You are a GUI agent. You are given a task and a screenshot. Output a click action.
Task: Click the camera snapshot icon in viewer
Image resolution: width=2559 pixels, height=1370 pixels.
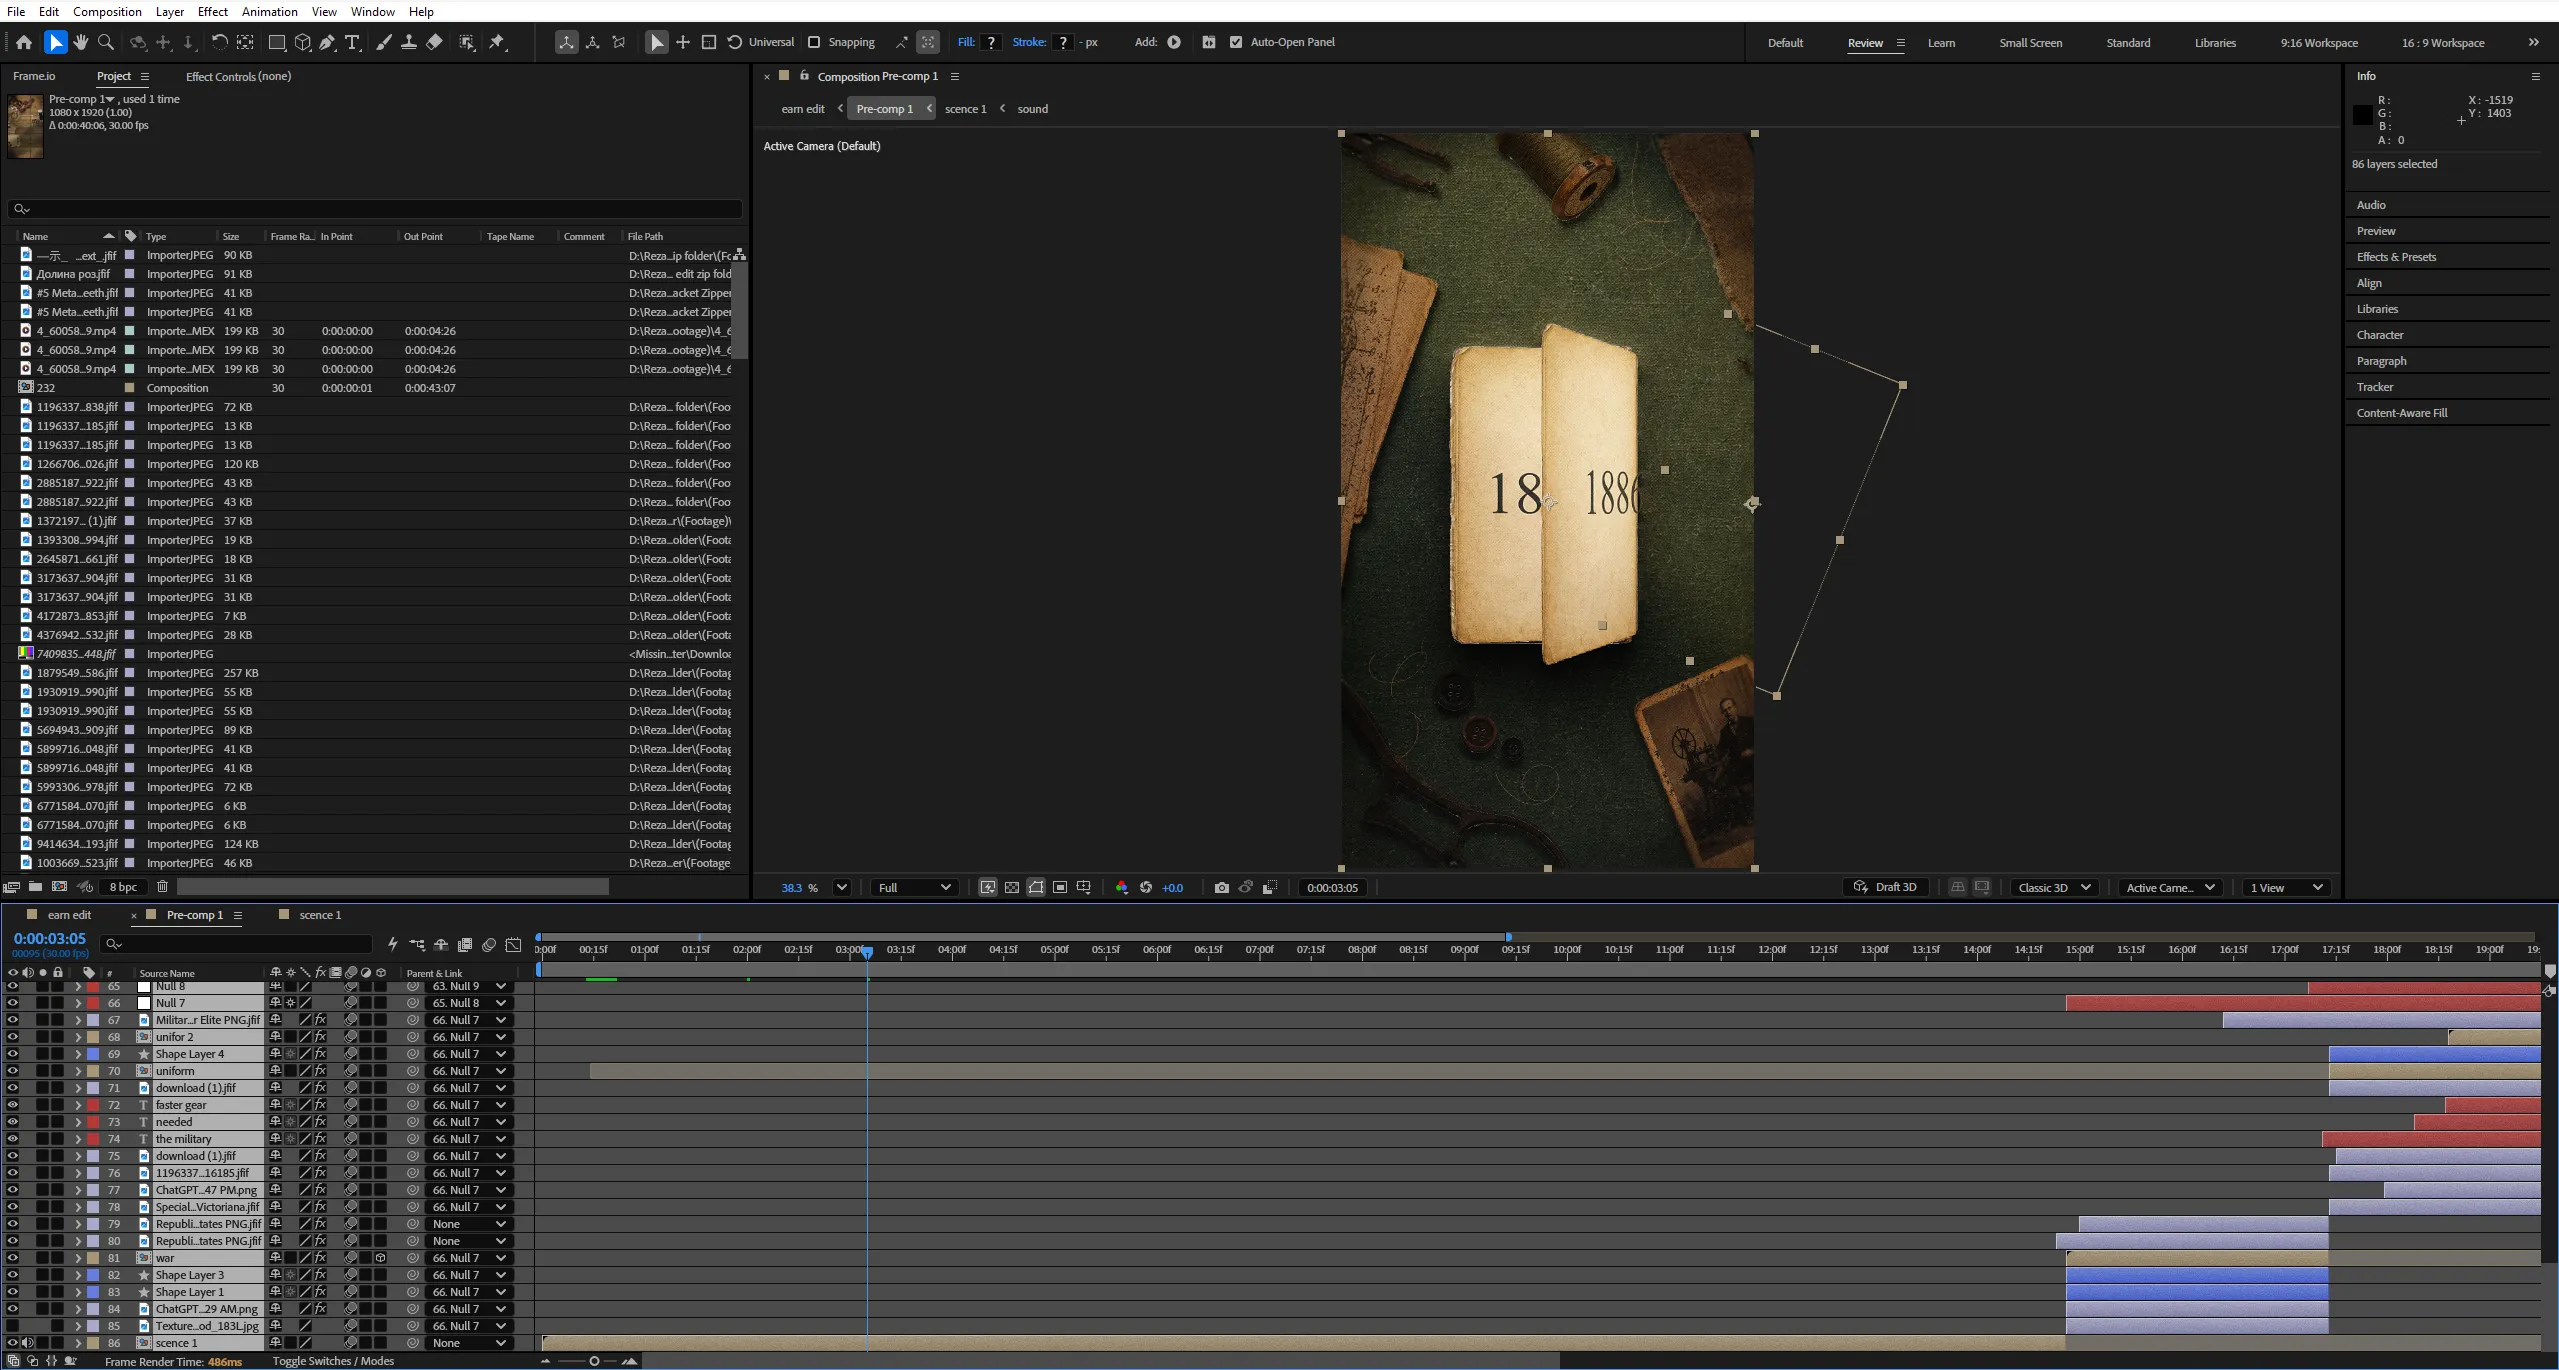point(1221,887)
